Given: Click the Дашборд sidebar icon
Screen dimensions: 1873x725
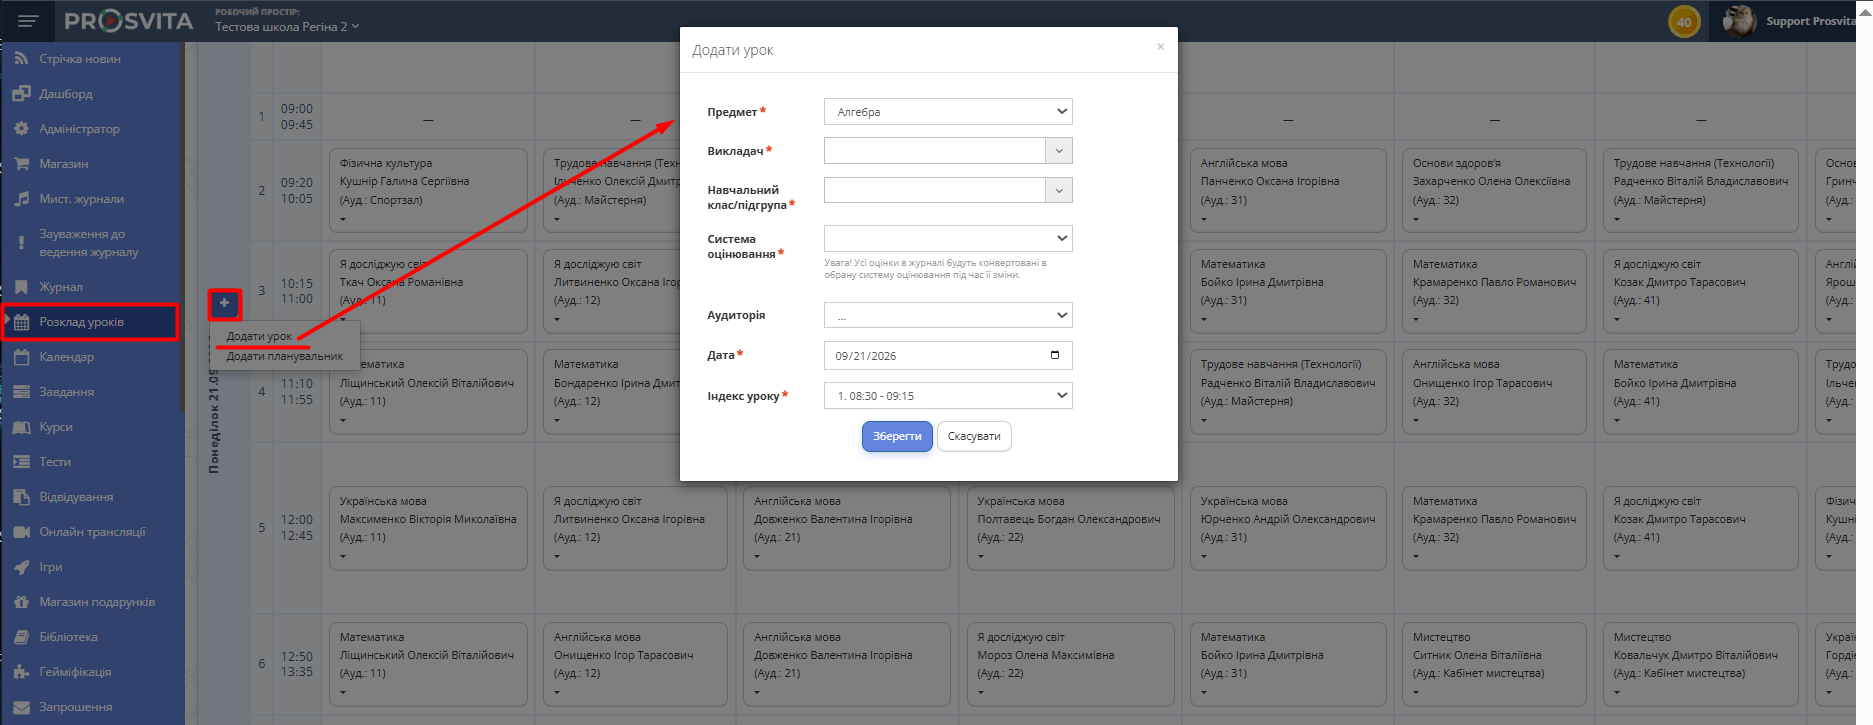Looking at the screenshot, I should 21,94.
